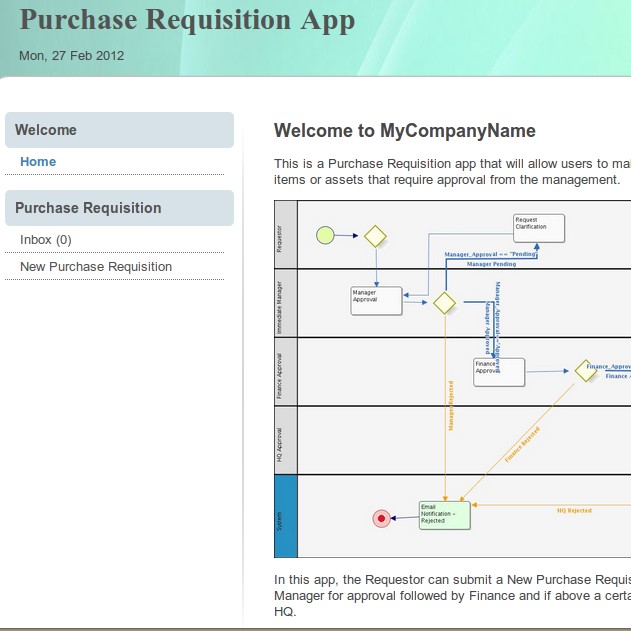The width and height of the screenshot is (631, 631).
Task: Click the orange HQ Rejected flow label
Action: coord(574,510)
